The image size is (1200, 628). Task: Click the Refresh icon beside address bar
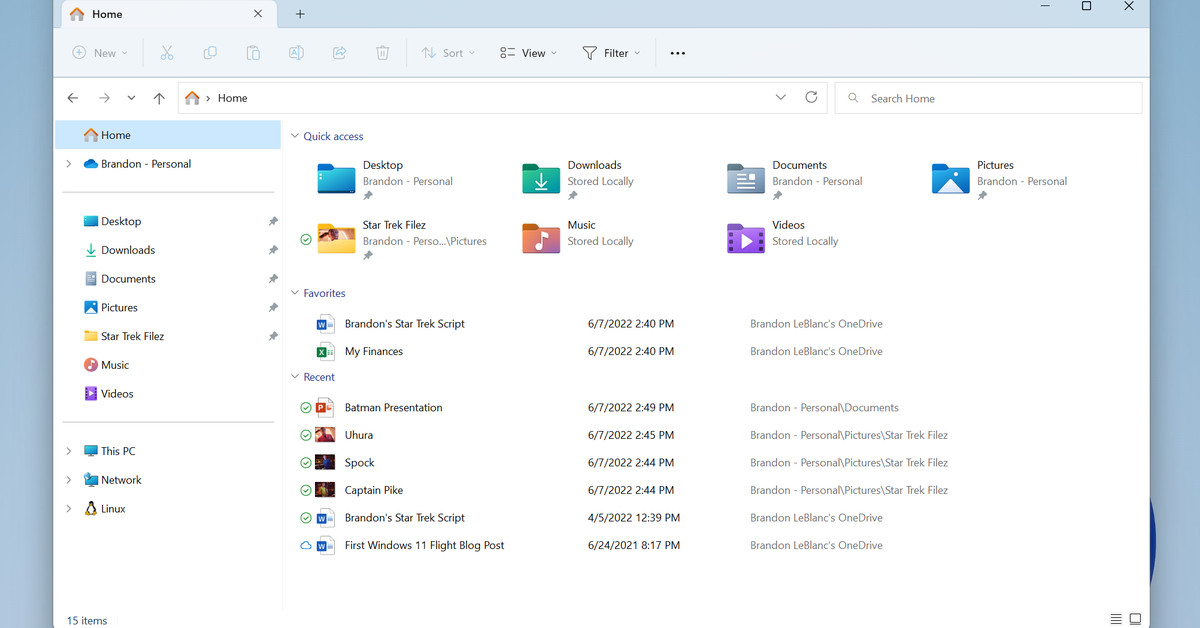pyautogui.click(x=811, y=98)
